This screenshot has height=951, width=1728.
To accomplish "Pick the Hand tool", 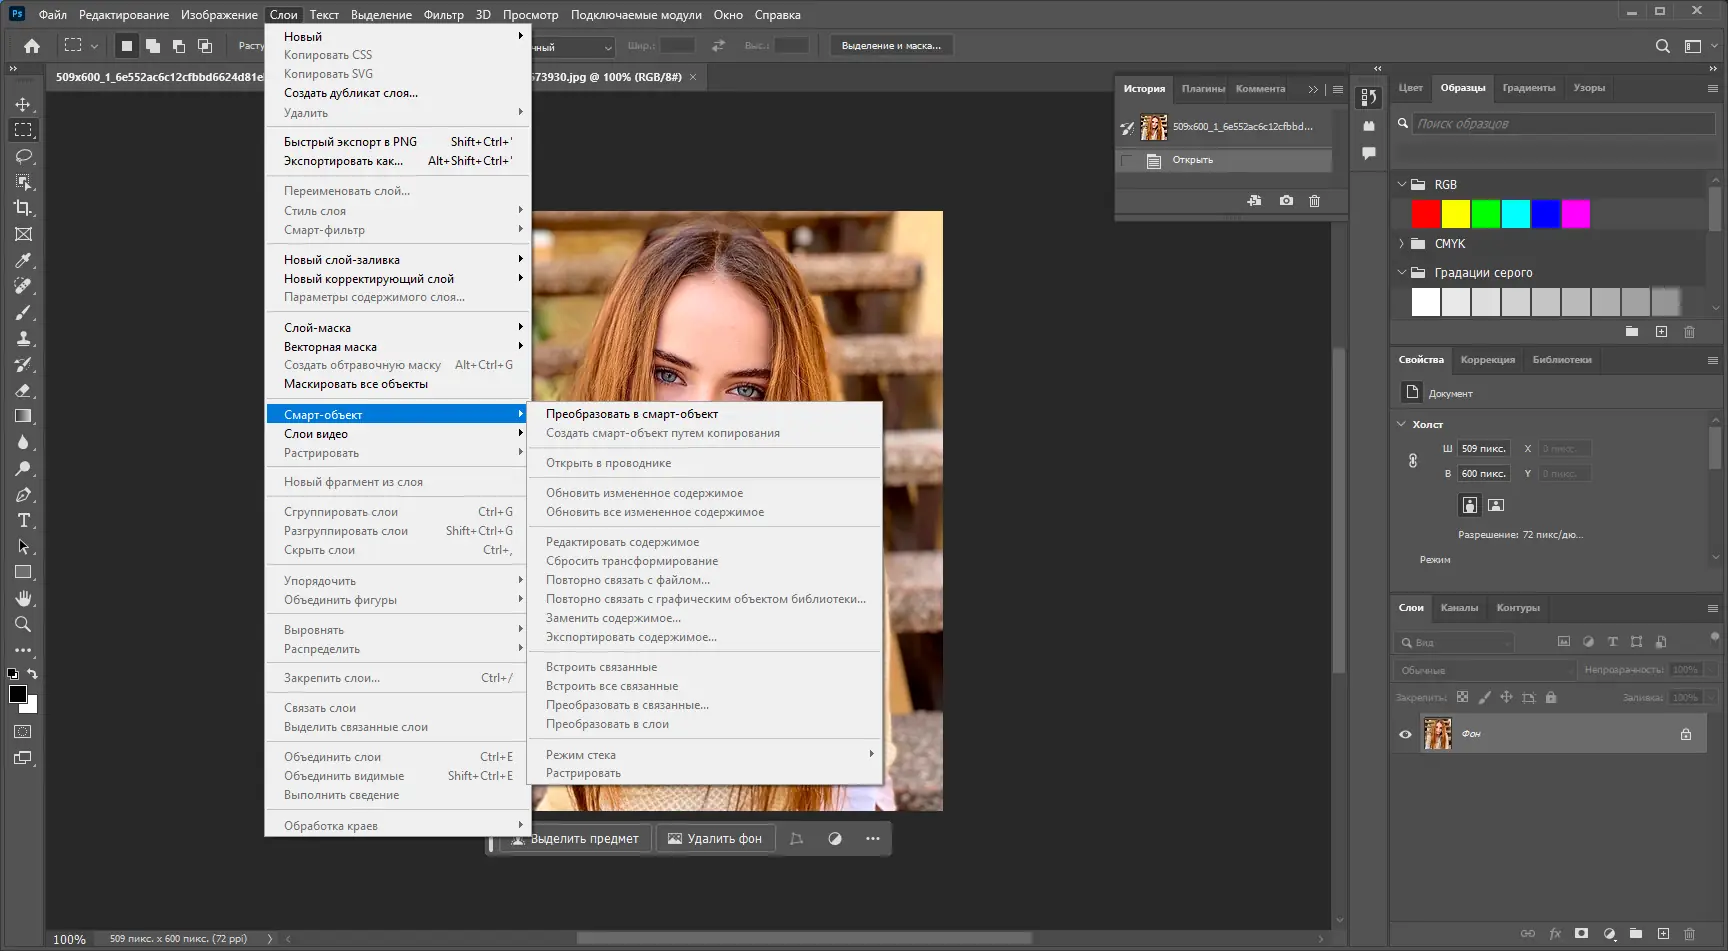I will pos(23,598).
